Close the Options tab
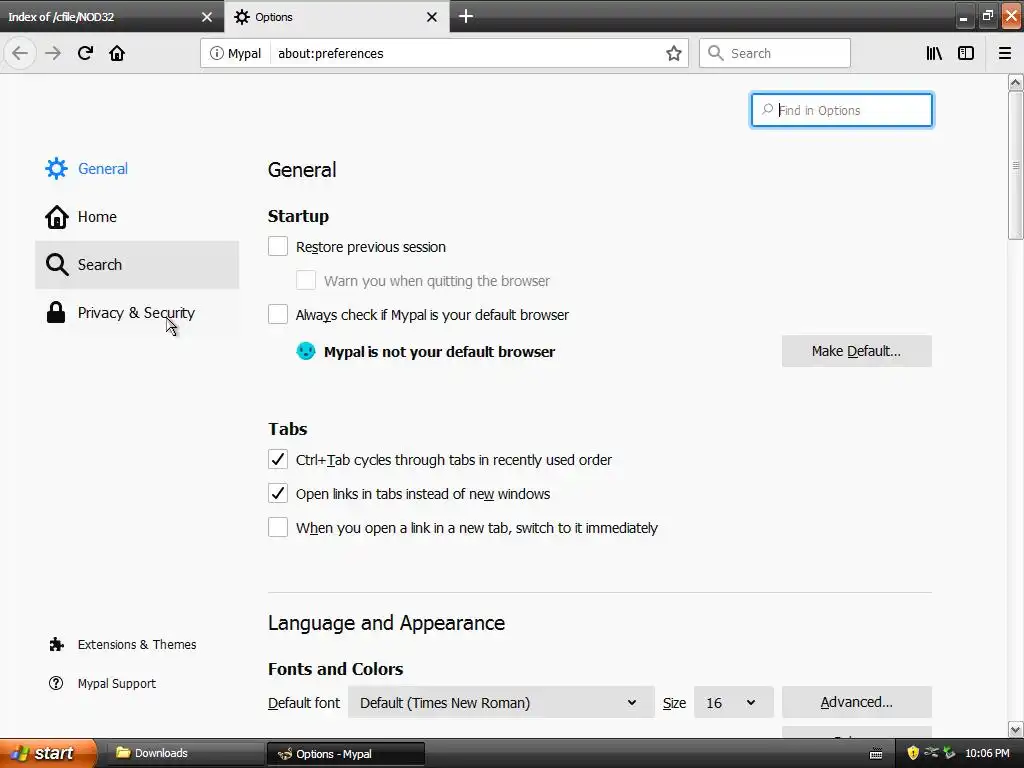 (x=432, y=17)
